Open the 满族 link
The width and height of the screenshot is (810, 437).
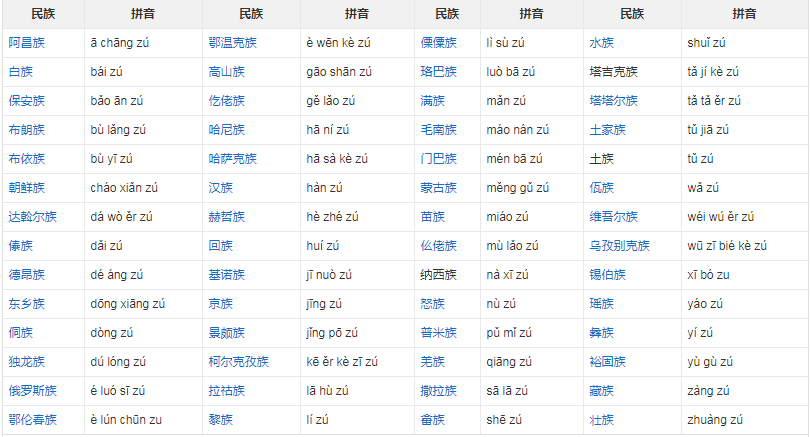pyautogui.click(x=432, y=101)
